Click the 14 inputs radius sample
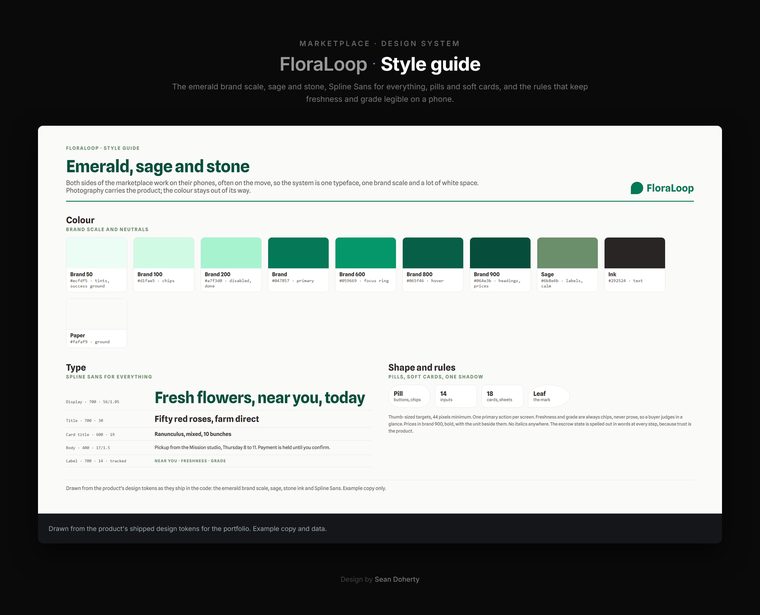 point(456,396)
